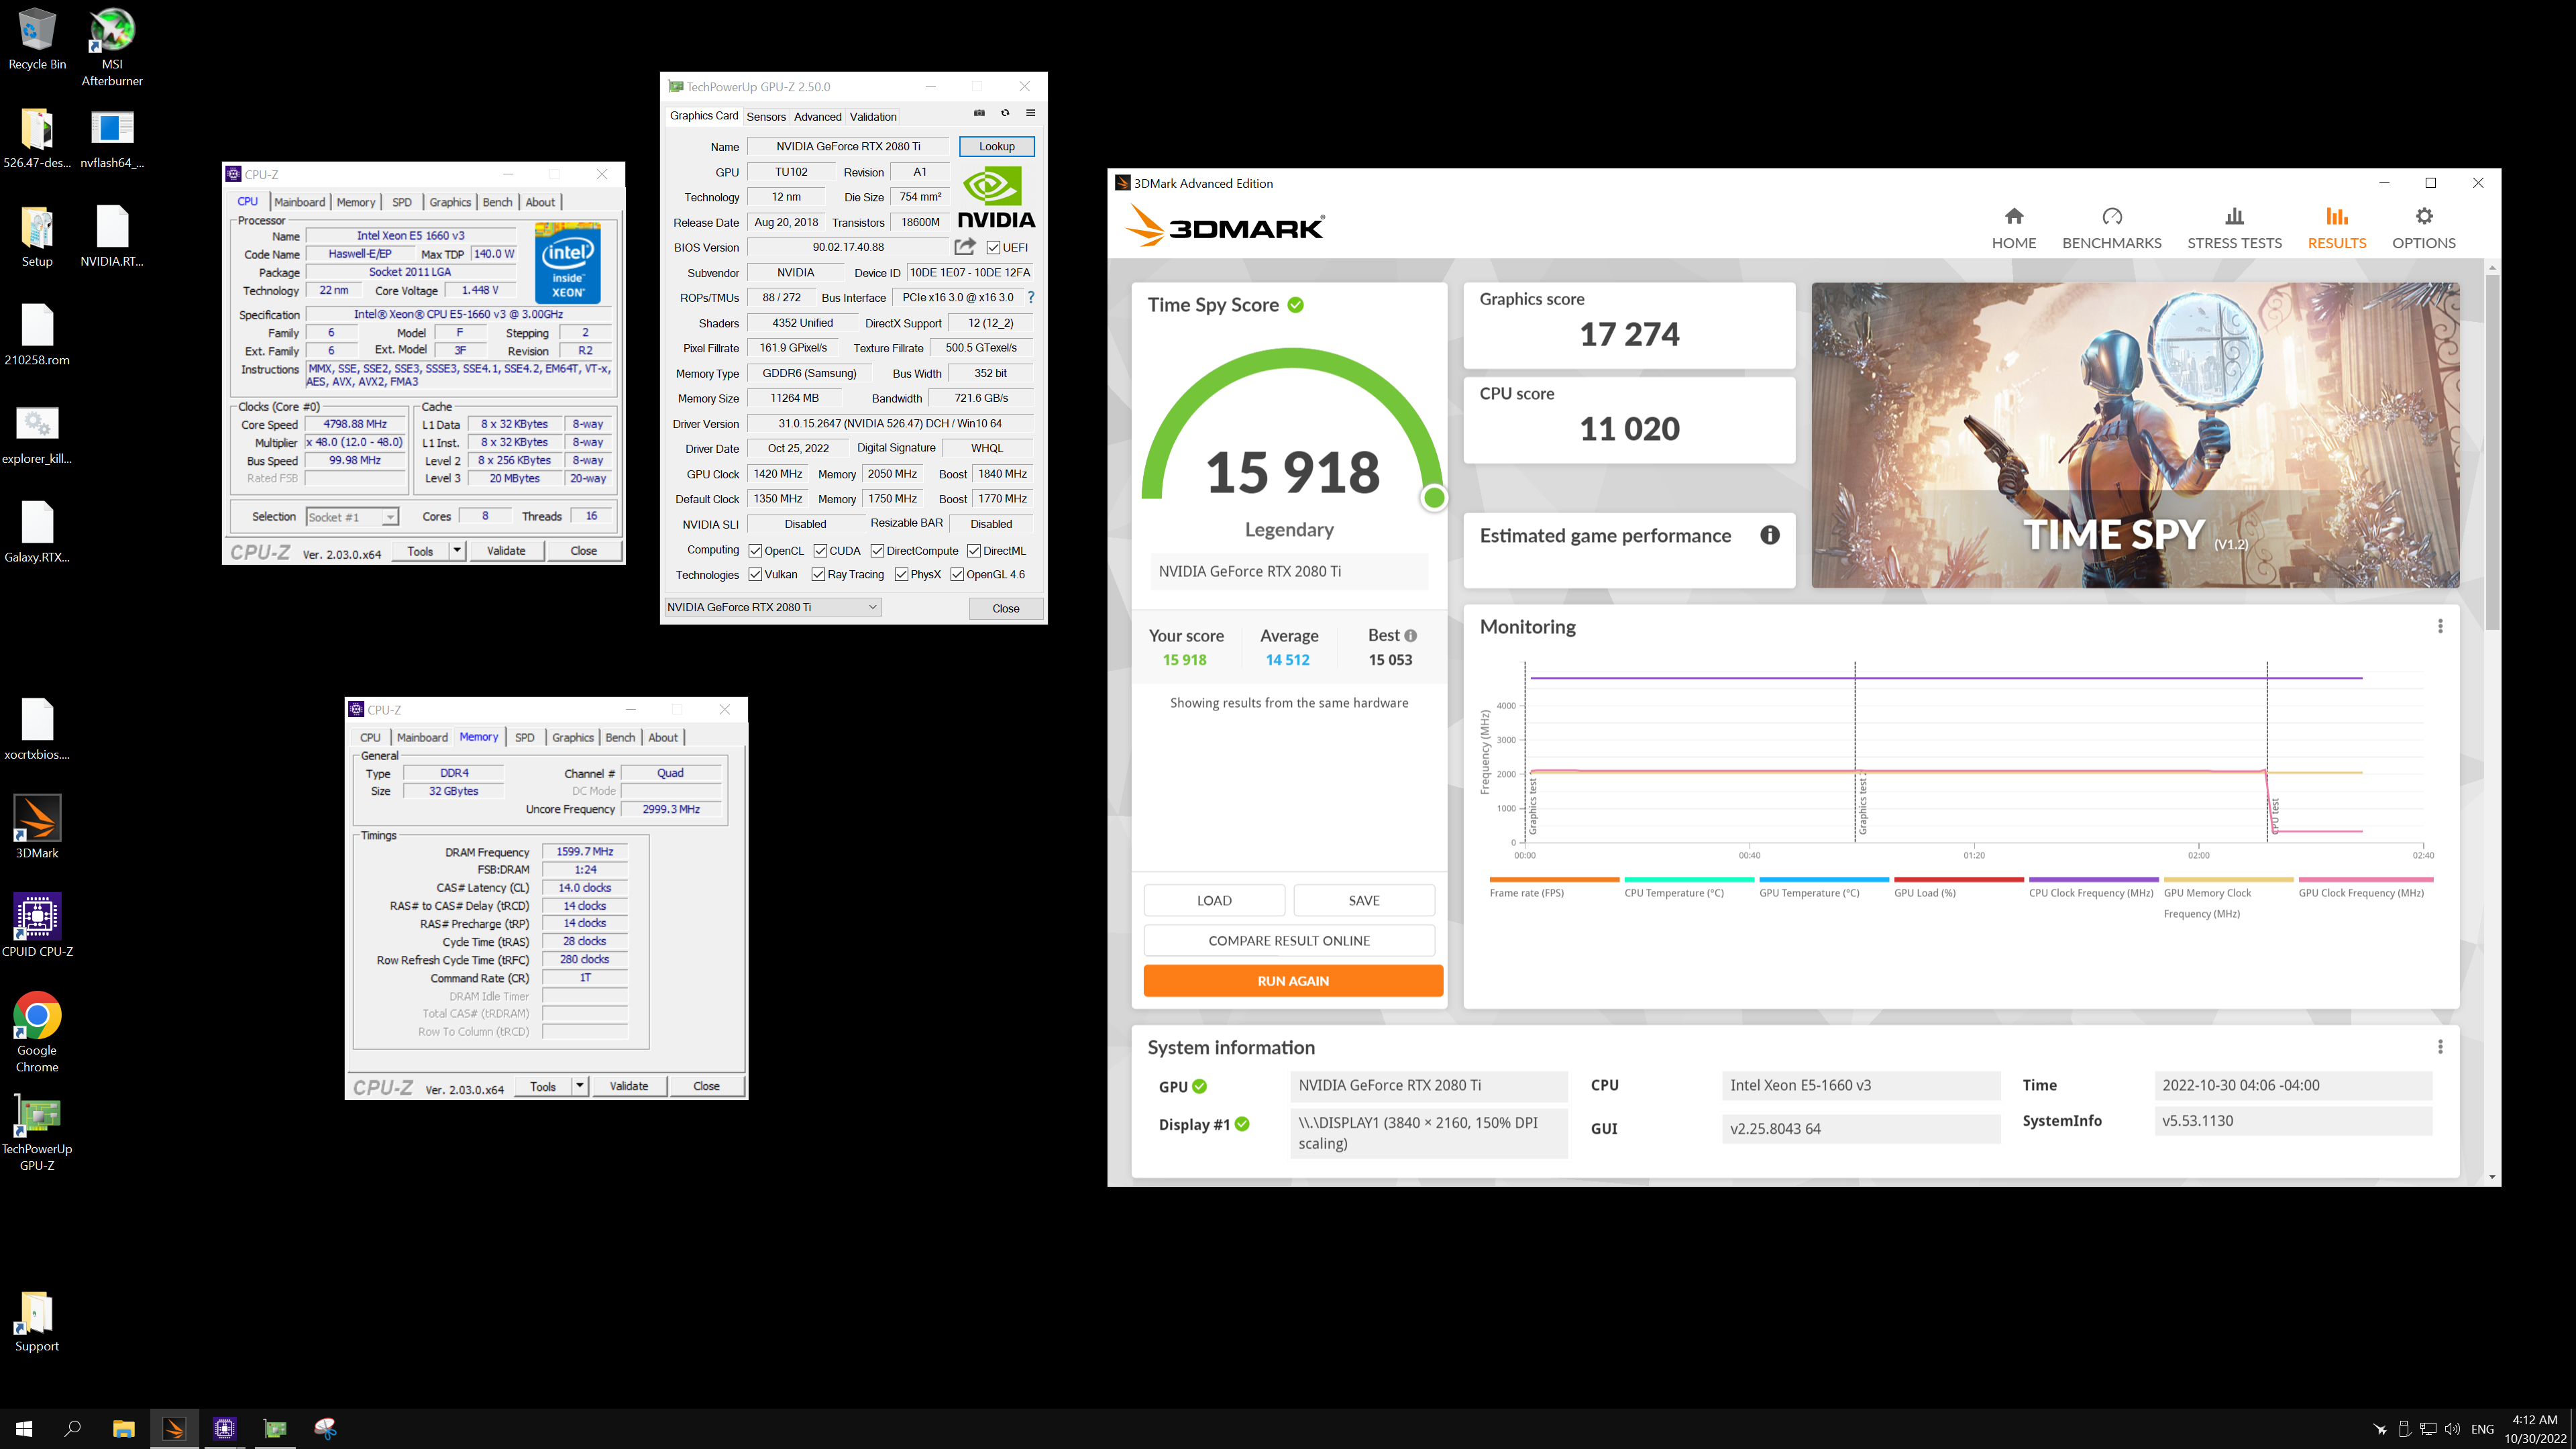Select the TechPowerUp GPU-Z desktop shortcut
Image resolution: width=2576 pixels, height=1449 pixels.
37,1131
